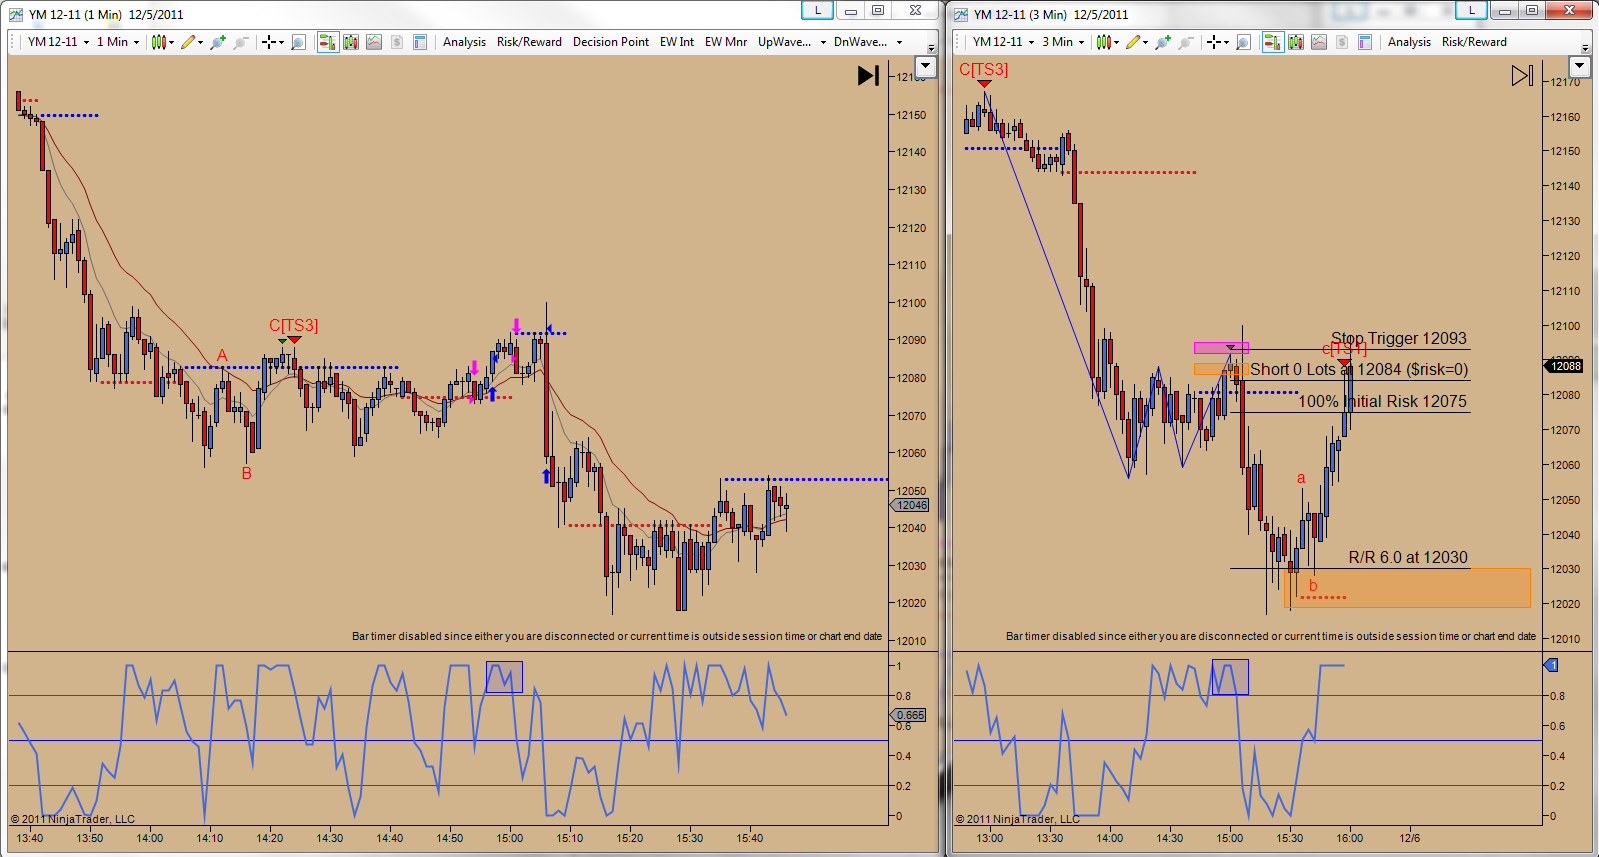Open Analysis menu in 1 Min chart

pyautogui.click(x=464, y=42)
